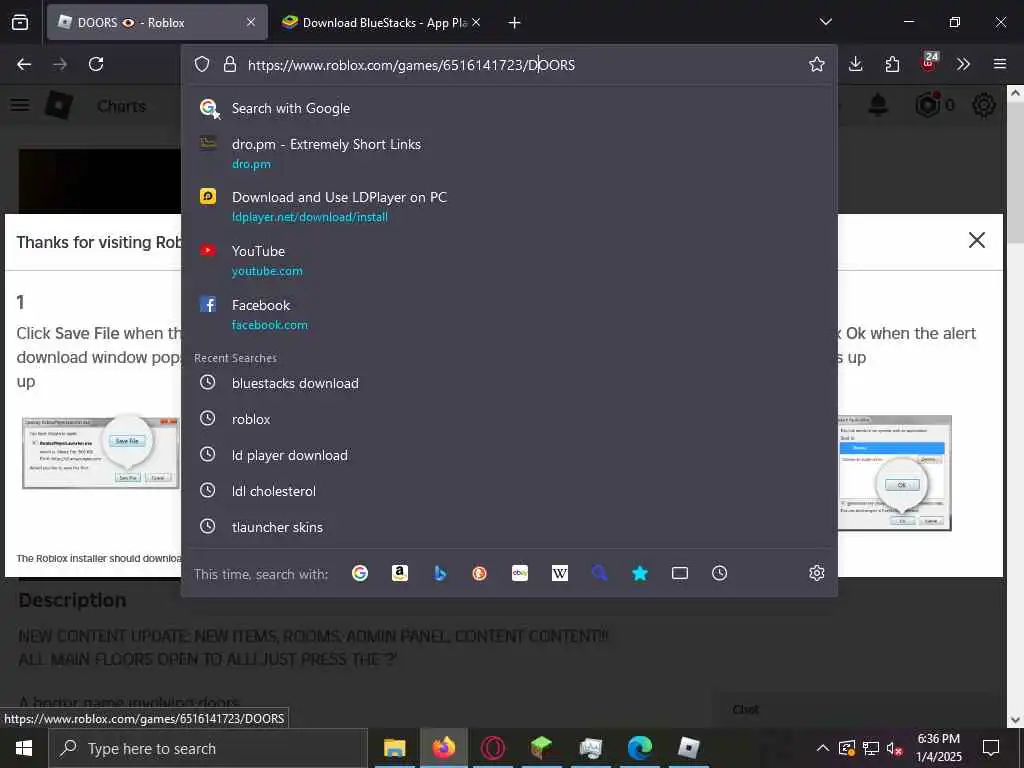
Task: List all tabs dropdown arrow
Action: tap(825, 22)
